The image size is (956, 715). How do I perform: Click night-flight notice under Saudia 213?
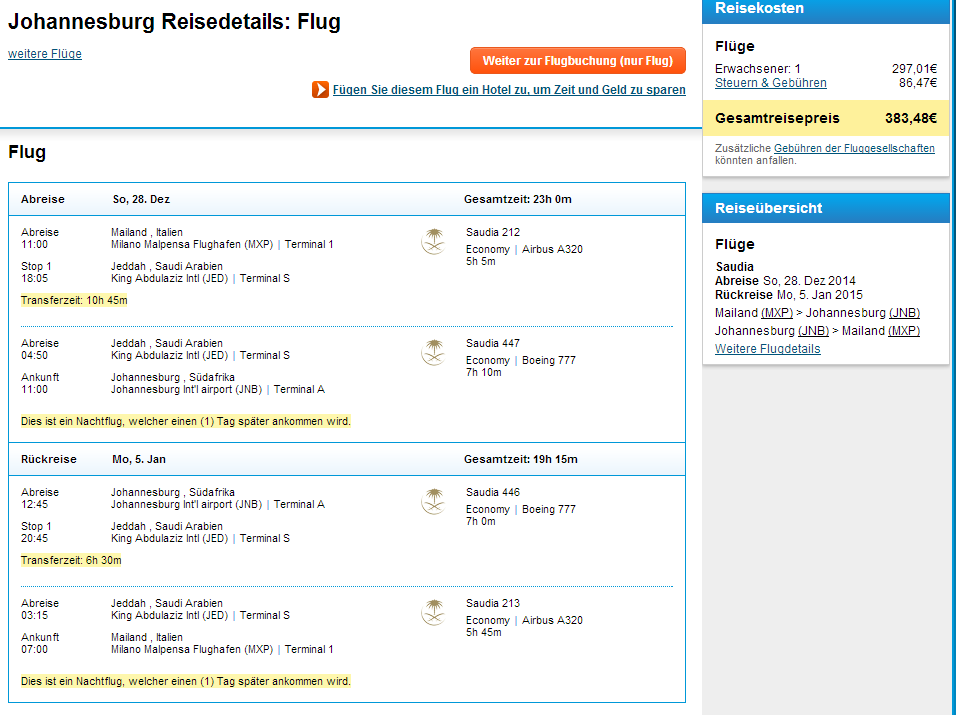point(185,681)
